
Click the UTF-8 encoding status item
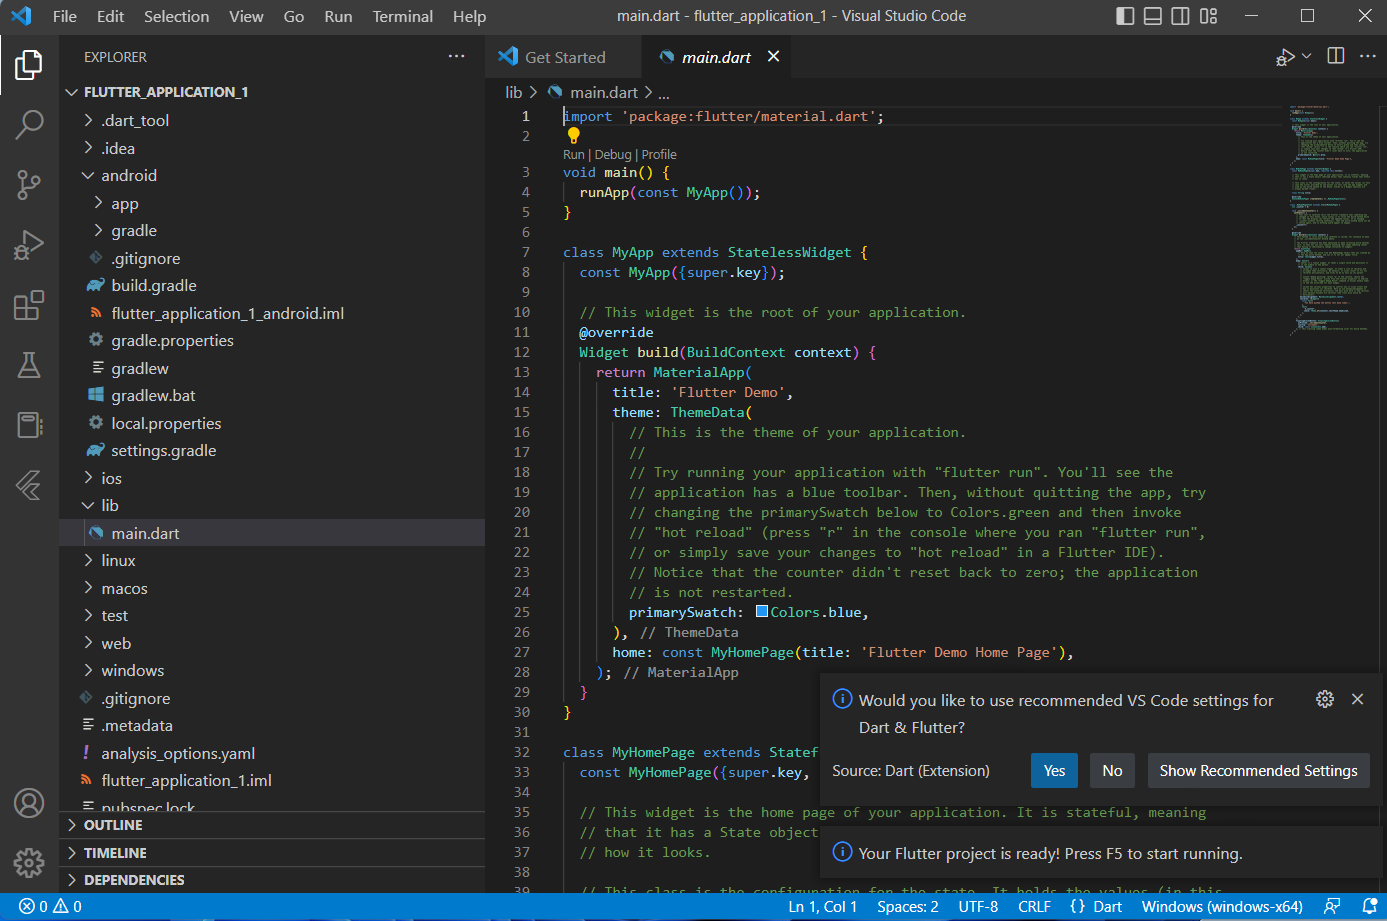click(978, 906)
